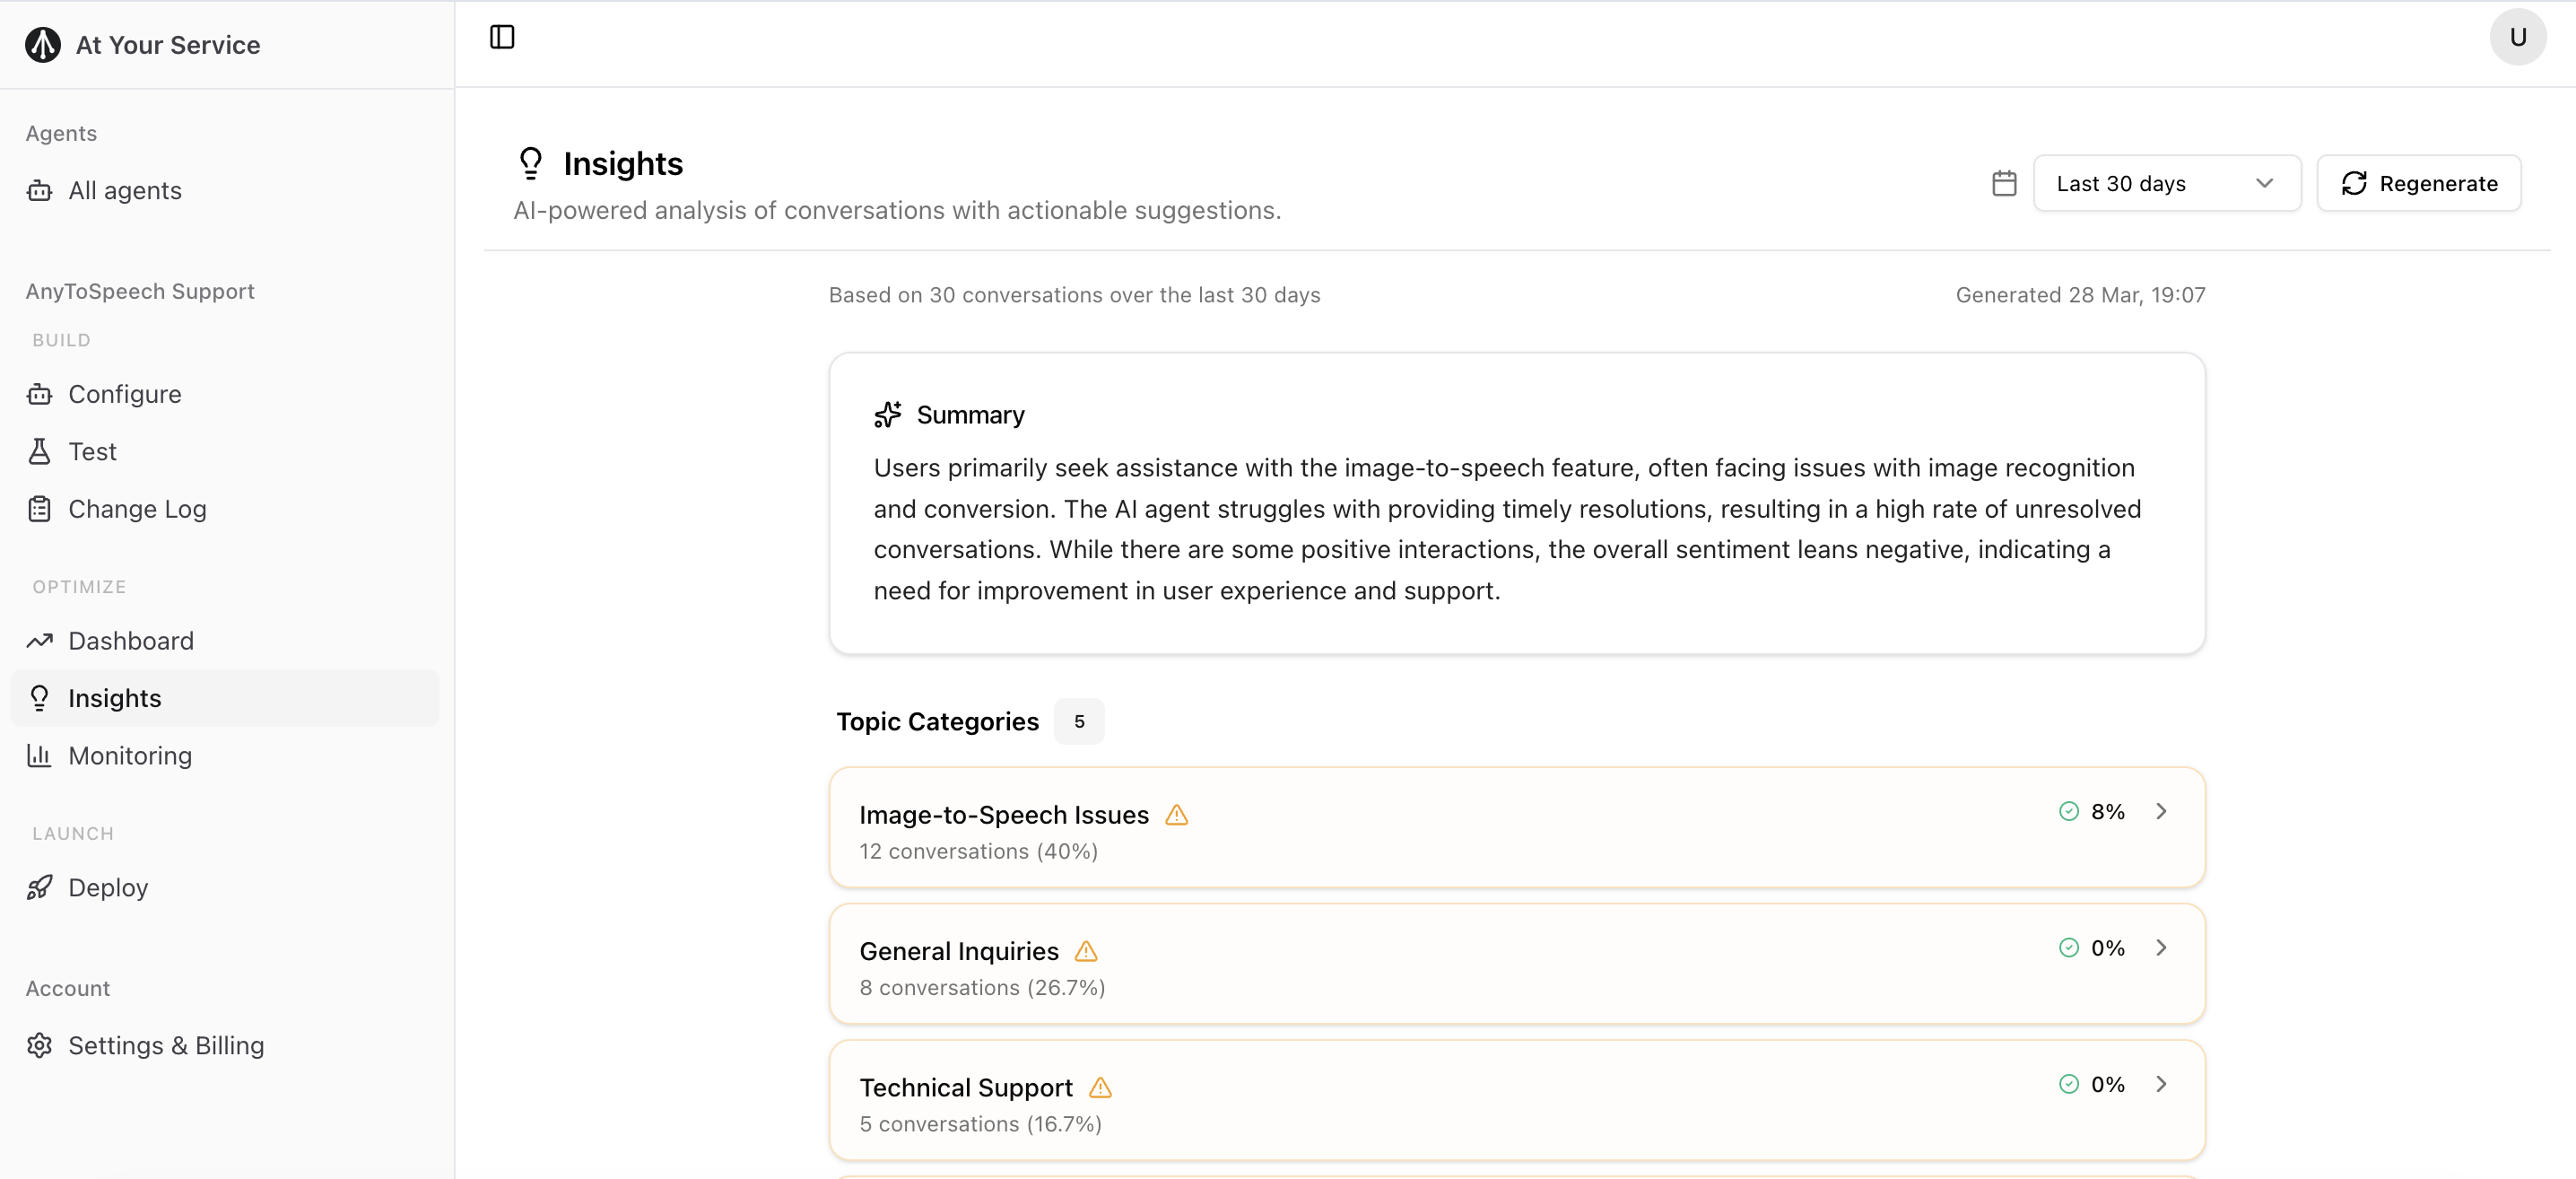2576x1179 pixels.
Task: Click the At Your Service logo icon
Action: 43,45
